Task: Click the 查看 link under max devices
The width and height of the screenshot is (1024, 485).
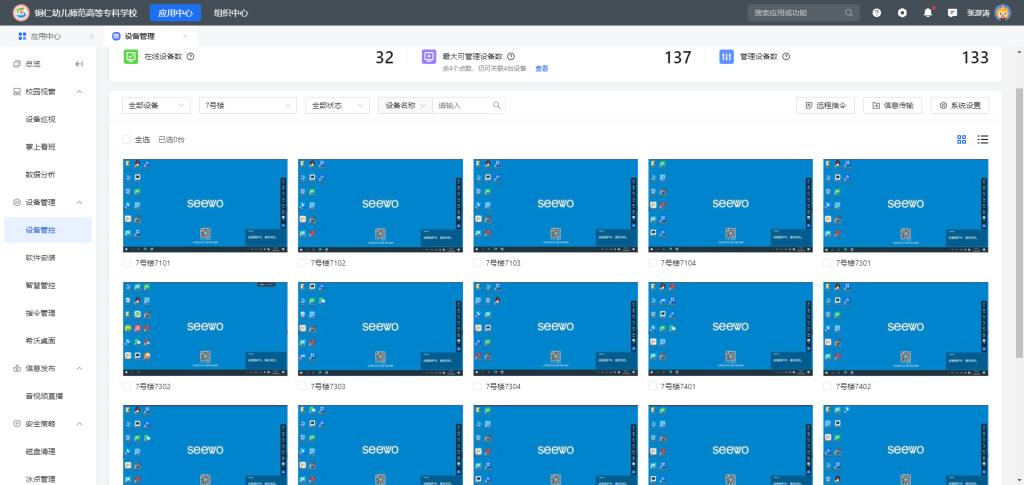Action: (541, 68)
